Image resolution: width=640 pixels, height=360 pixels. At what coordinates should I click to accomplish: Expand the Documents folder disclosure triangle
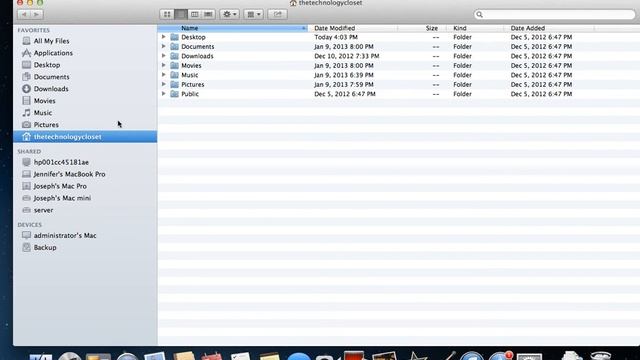click(x=164, y=46)
